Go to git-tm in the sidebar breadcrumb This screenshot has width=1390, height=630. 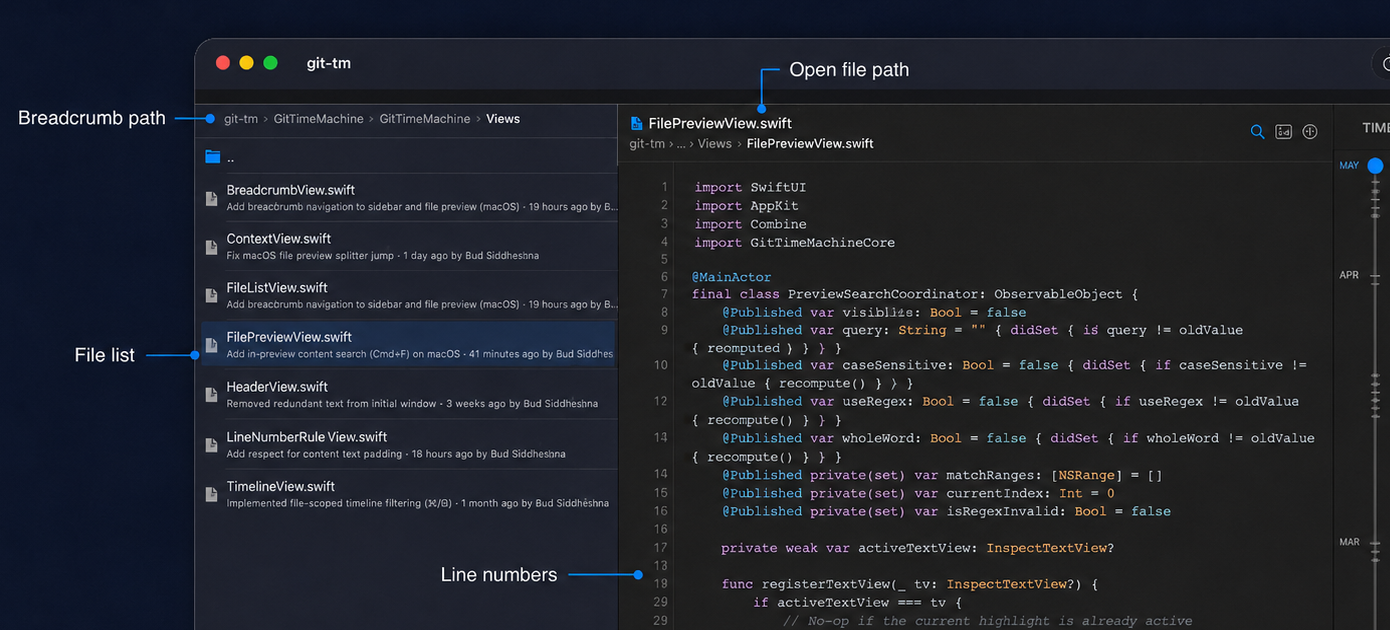(240, 119)
